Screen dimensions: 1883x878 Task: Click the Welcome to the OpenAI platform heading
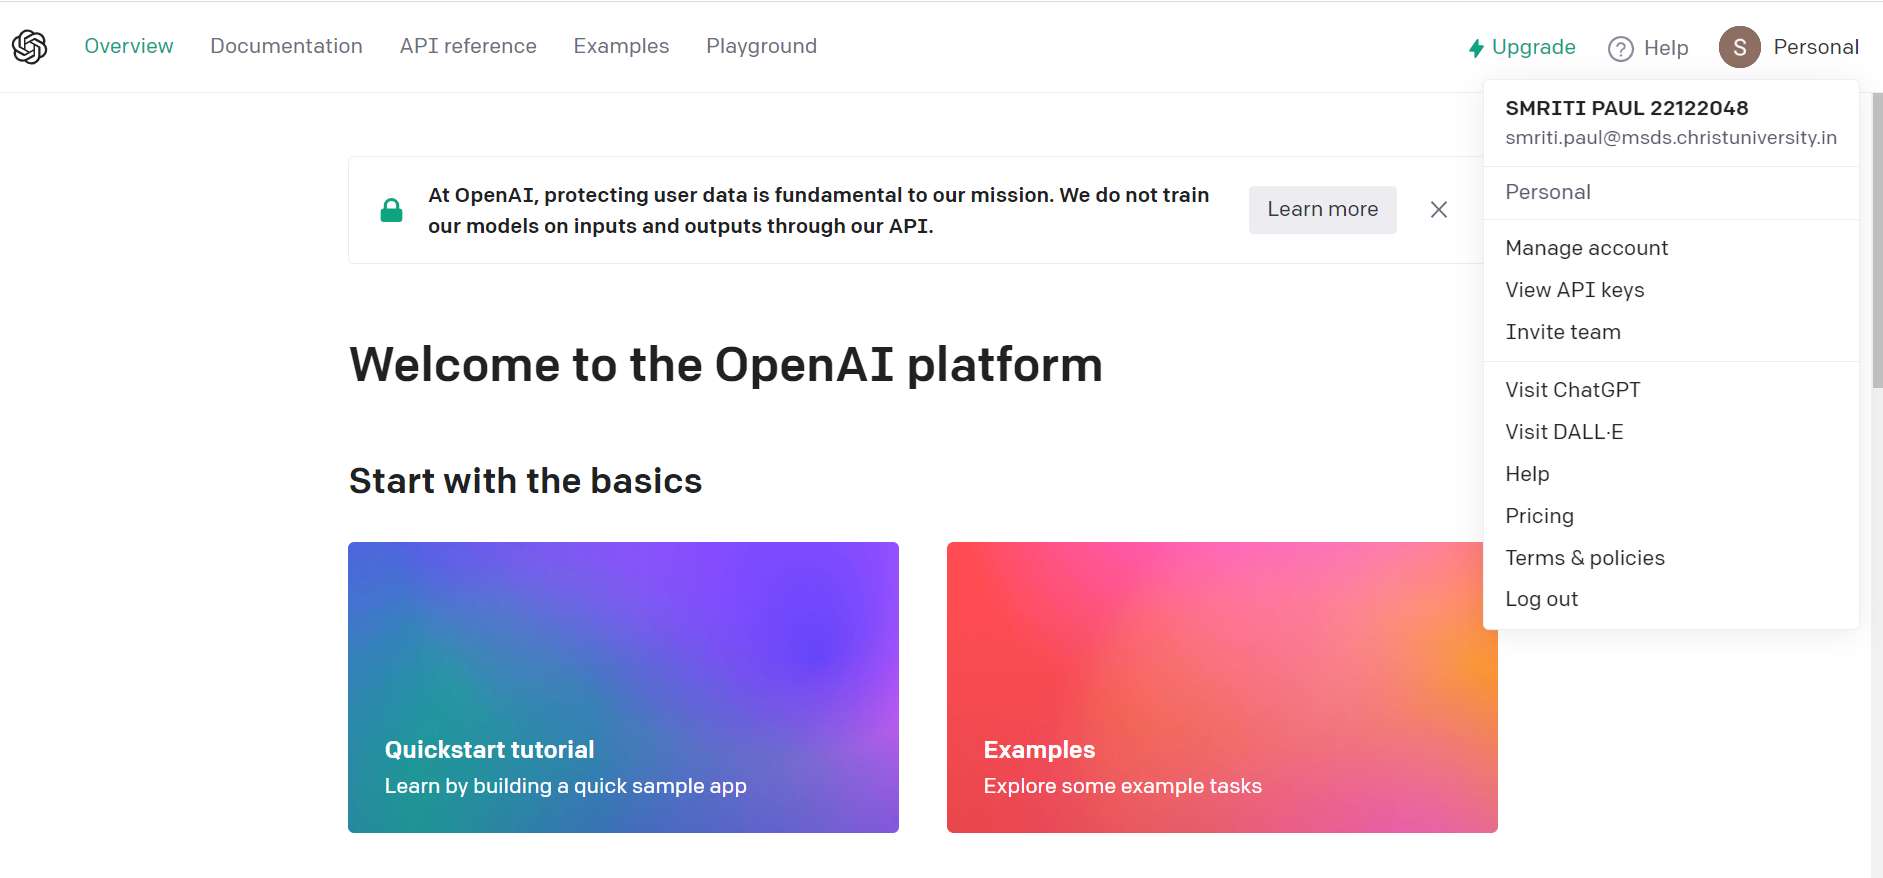tap(726, 365)
